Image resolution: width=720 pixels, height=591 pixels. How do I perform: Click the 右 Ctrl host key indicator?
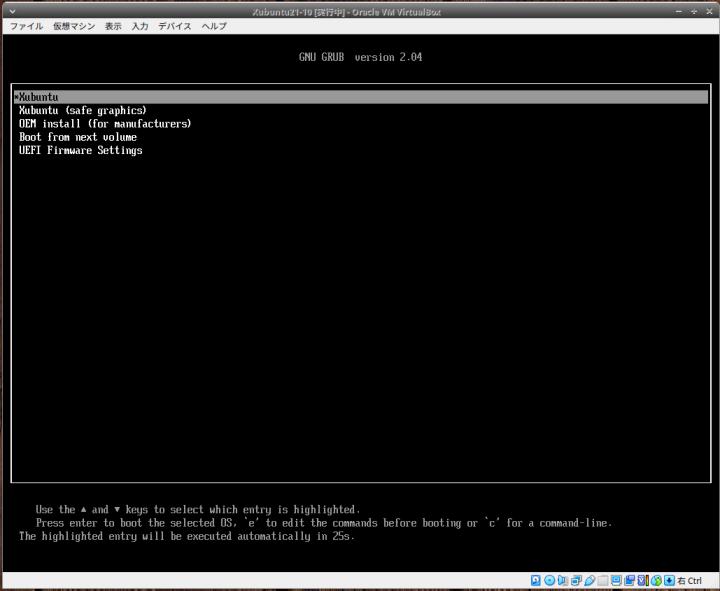coord(689,581)
